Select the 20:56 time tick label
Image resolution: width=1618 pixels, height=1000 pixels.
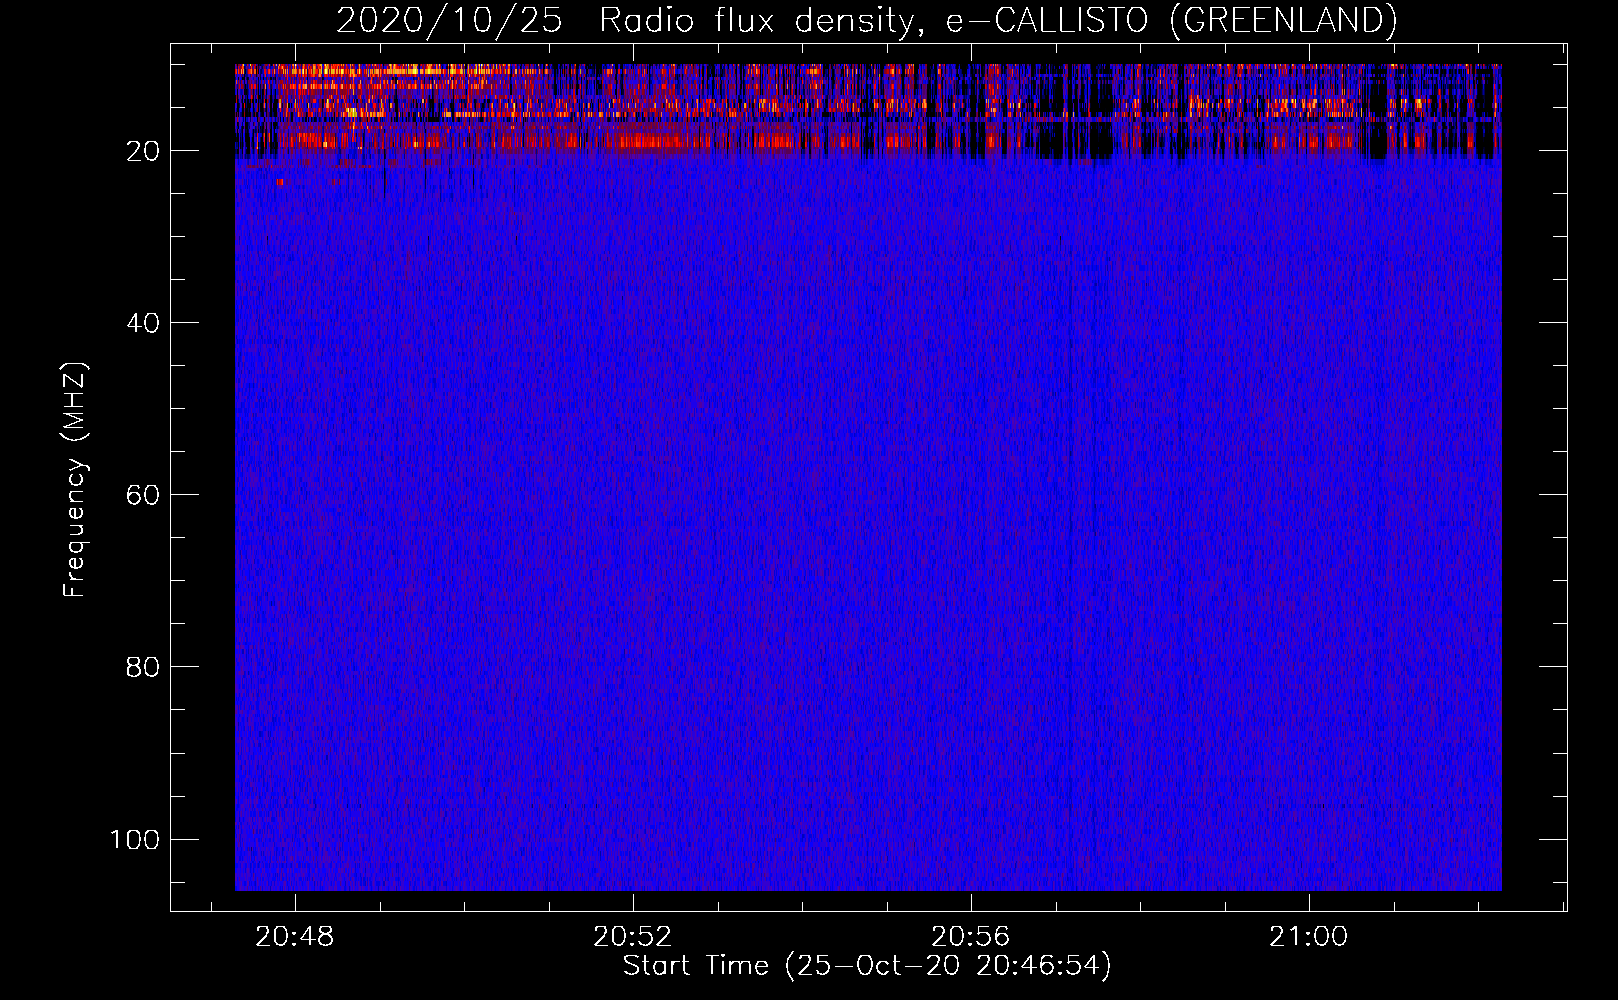[x=971, y=937]
